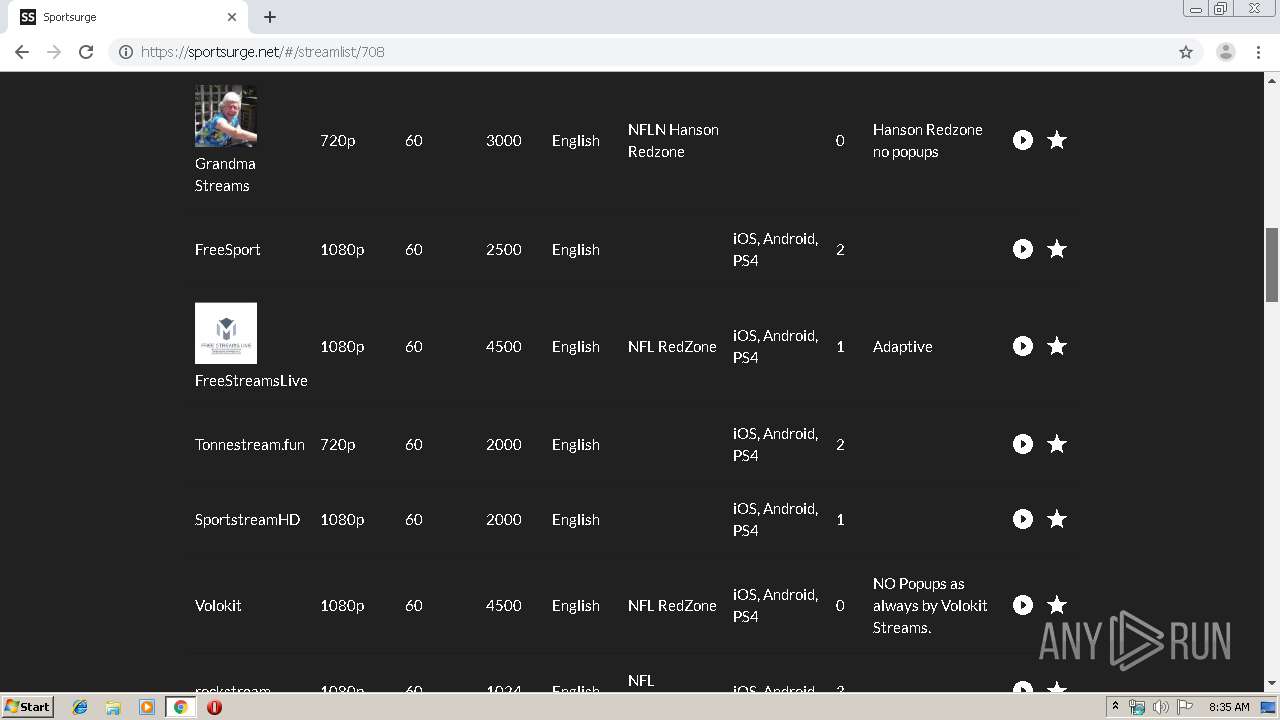Click the Adaptive note text
The image size is (1280, 720).
tap(903, 346)
